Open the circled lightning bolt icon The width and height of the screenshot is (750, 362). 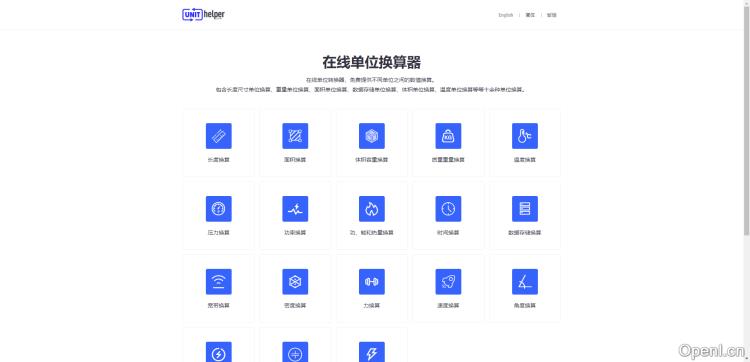219,352
